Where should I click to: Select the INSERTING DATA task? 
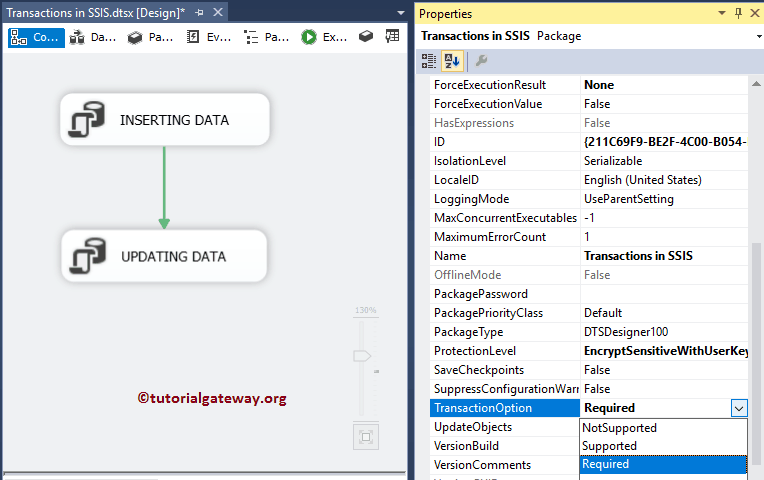165,119
